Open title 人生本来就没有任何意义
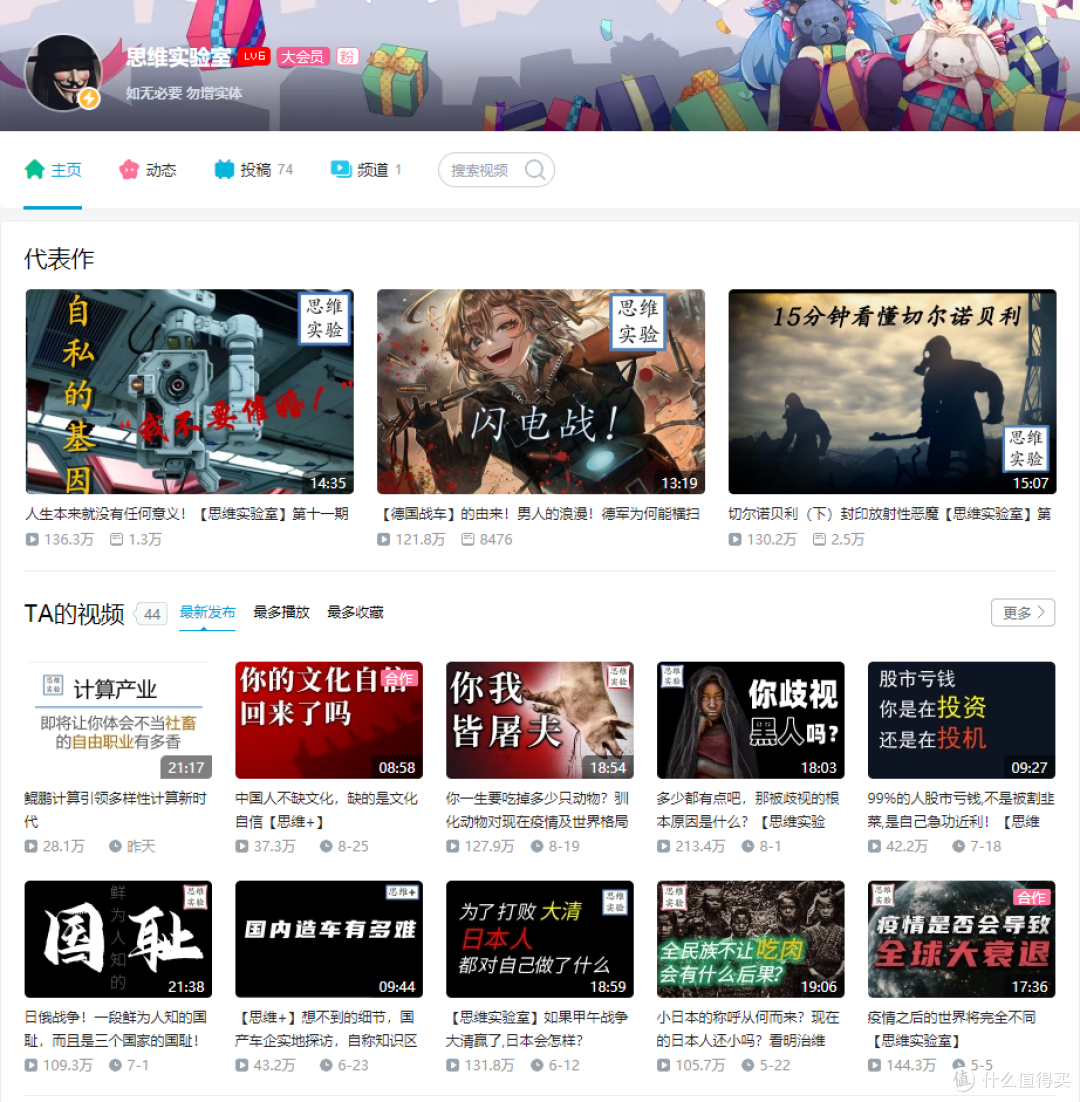The width and height of the screenshot is (1080, 1102). 187,514
